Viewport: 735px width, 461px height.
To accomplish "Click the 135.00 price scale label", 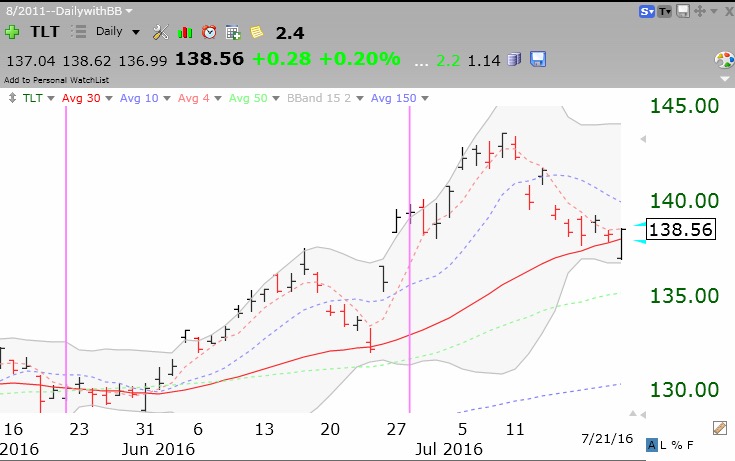I will (x=684, y=296).
